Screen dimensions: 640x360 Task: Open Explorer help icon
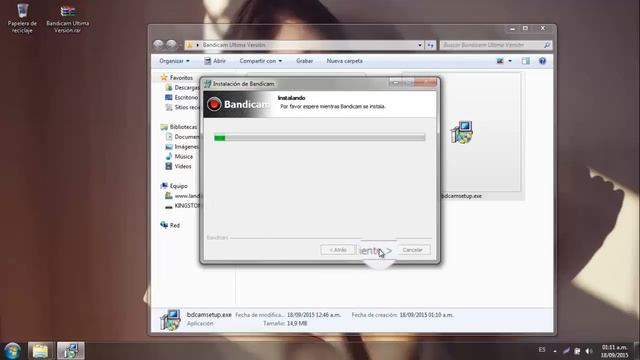coord(542,61)
